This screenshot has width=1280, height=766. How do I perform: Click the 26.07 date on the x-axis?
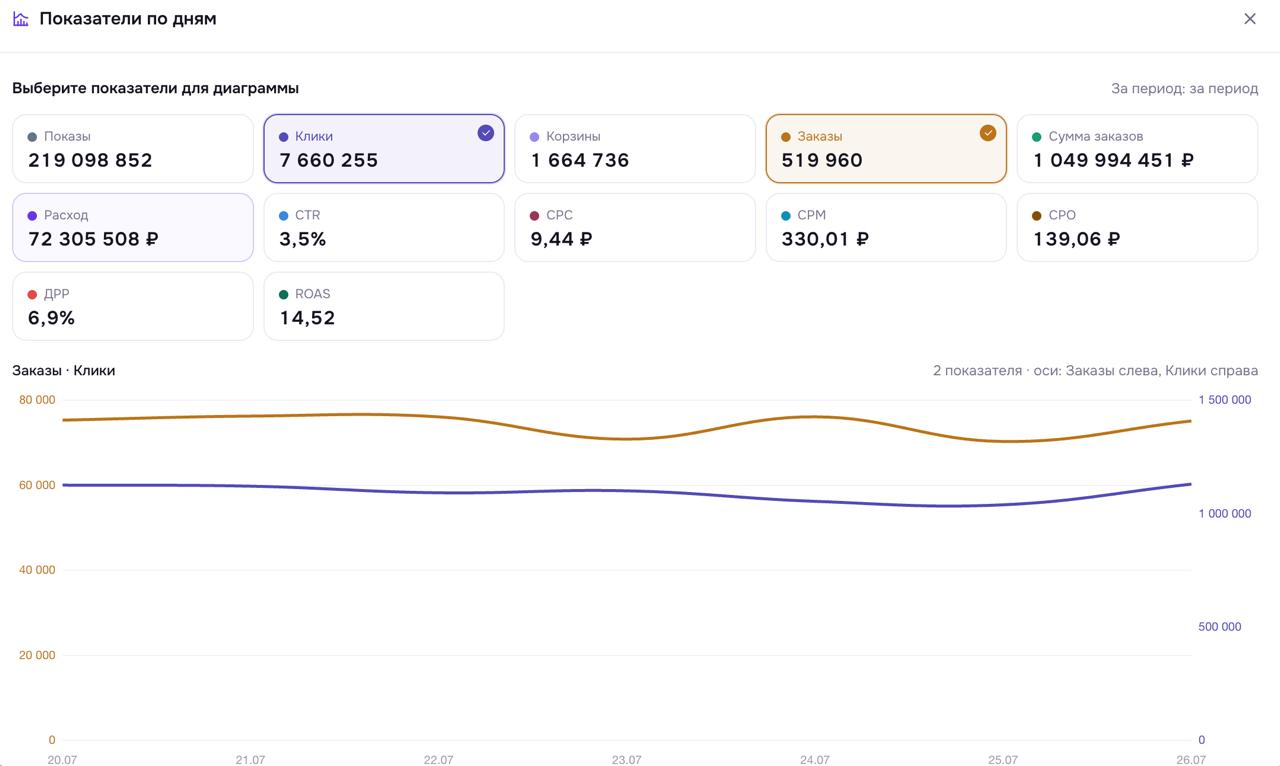[x=1191, y=760]
